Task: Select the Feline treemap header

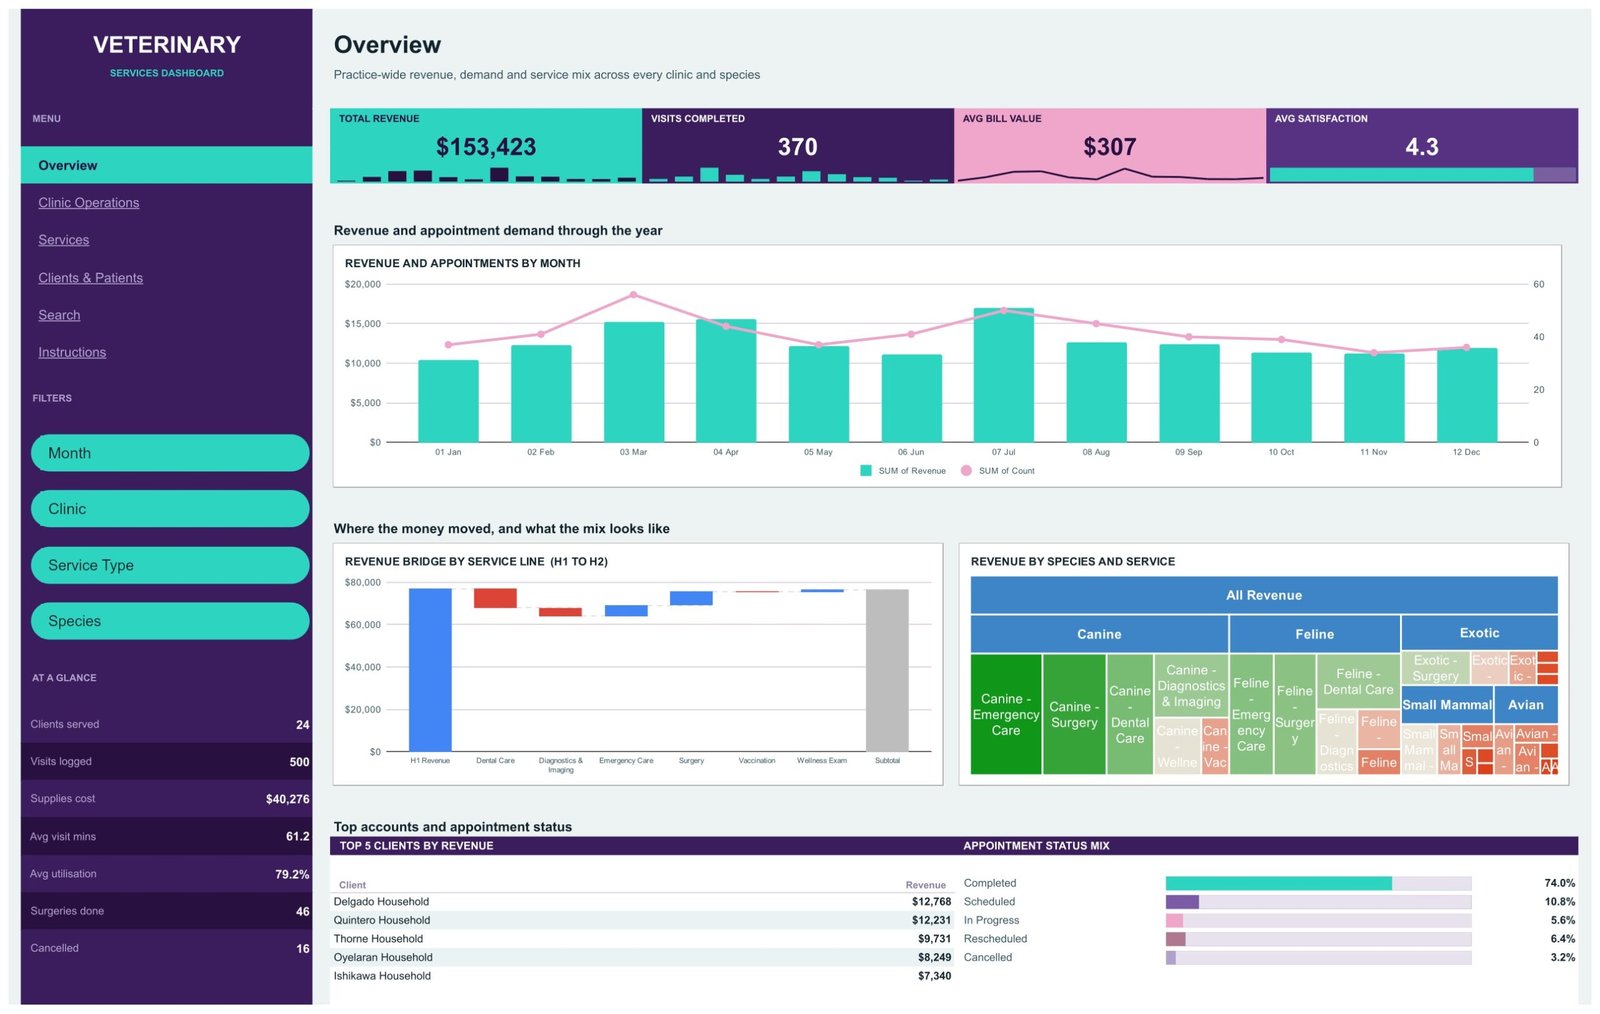Action: point(1315,634)
